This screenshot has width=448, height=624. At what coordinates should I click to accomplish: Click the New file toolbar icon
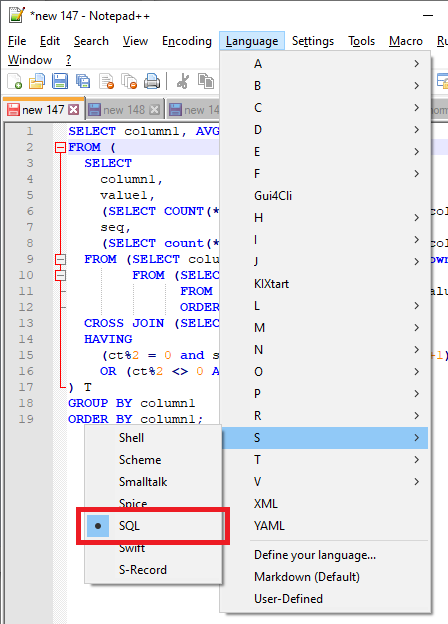[15, 81]
